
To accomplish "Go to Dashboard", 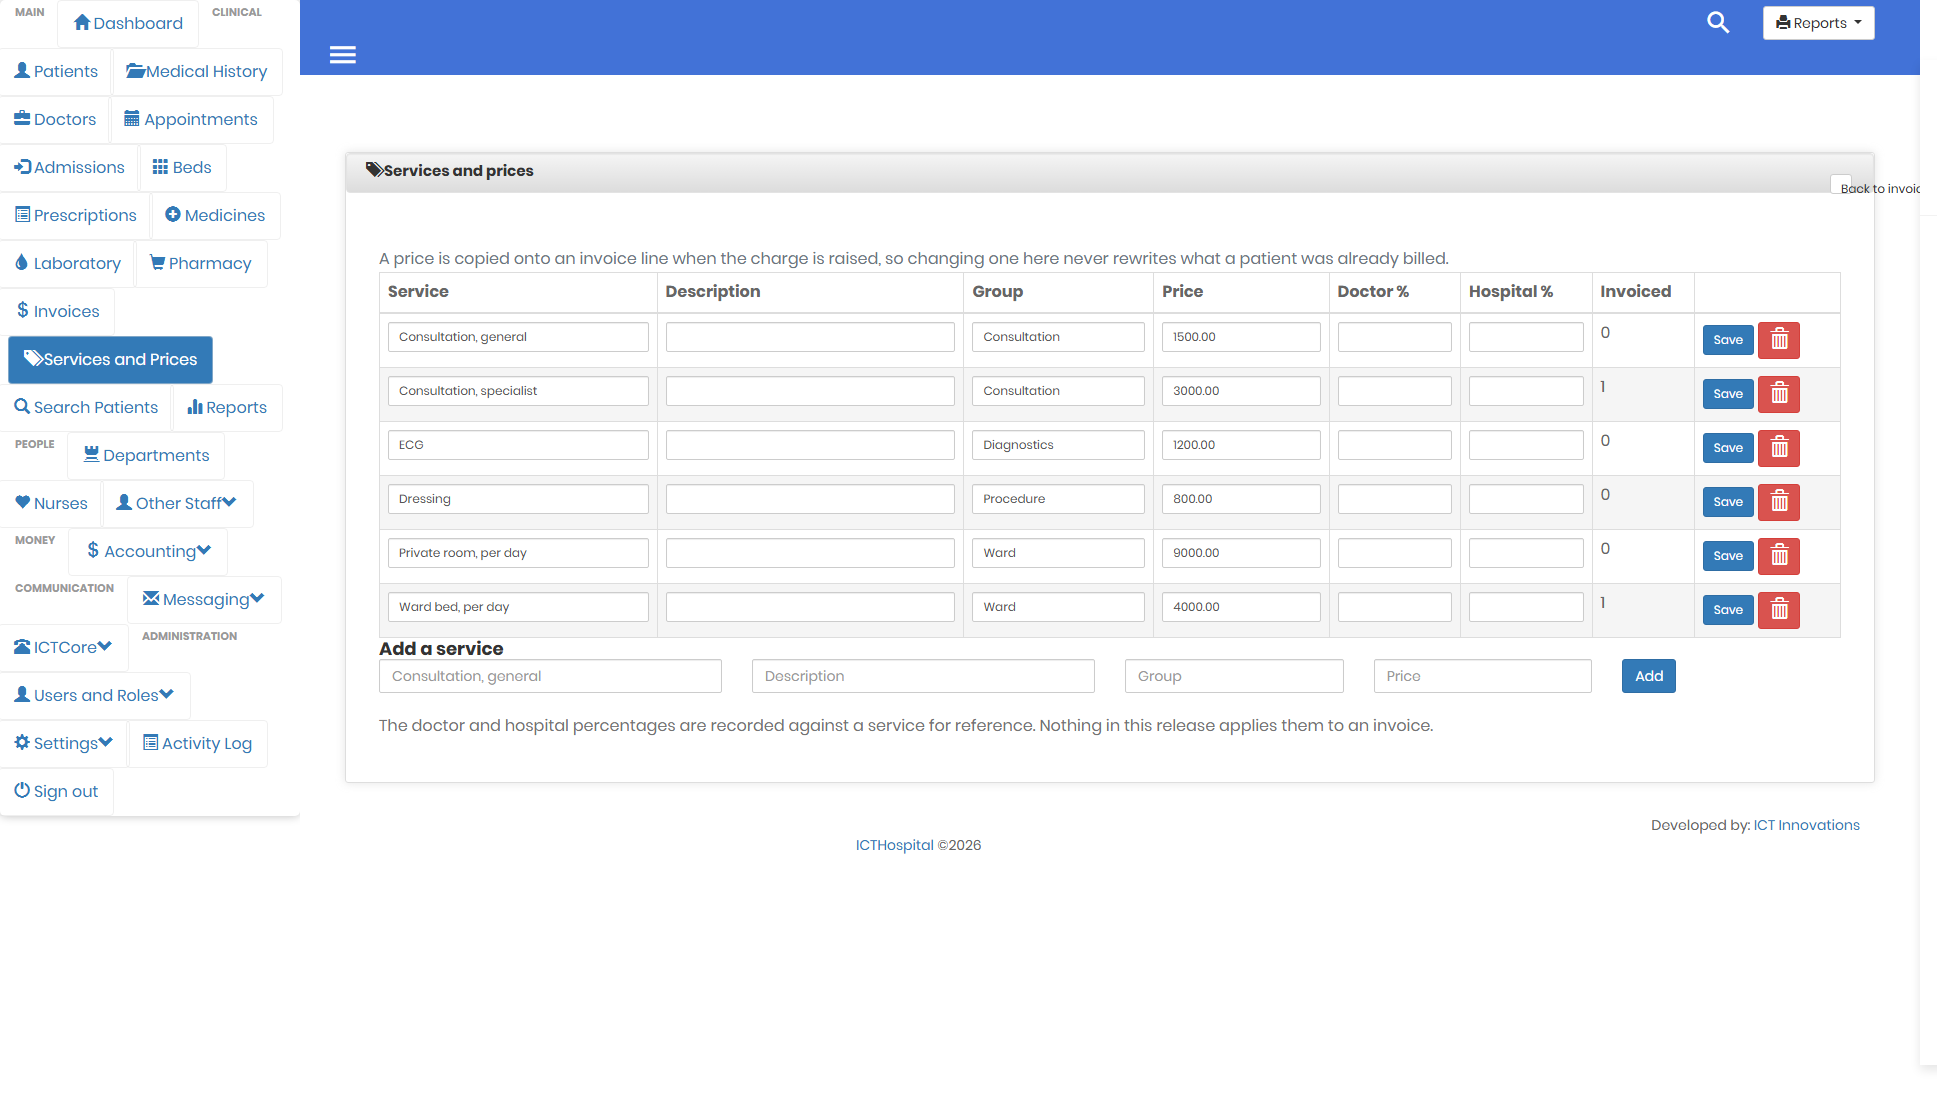I will tap(128, 23).
